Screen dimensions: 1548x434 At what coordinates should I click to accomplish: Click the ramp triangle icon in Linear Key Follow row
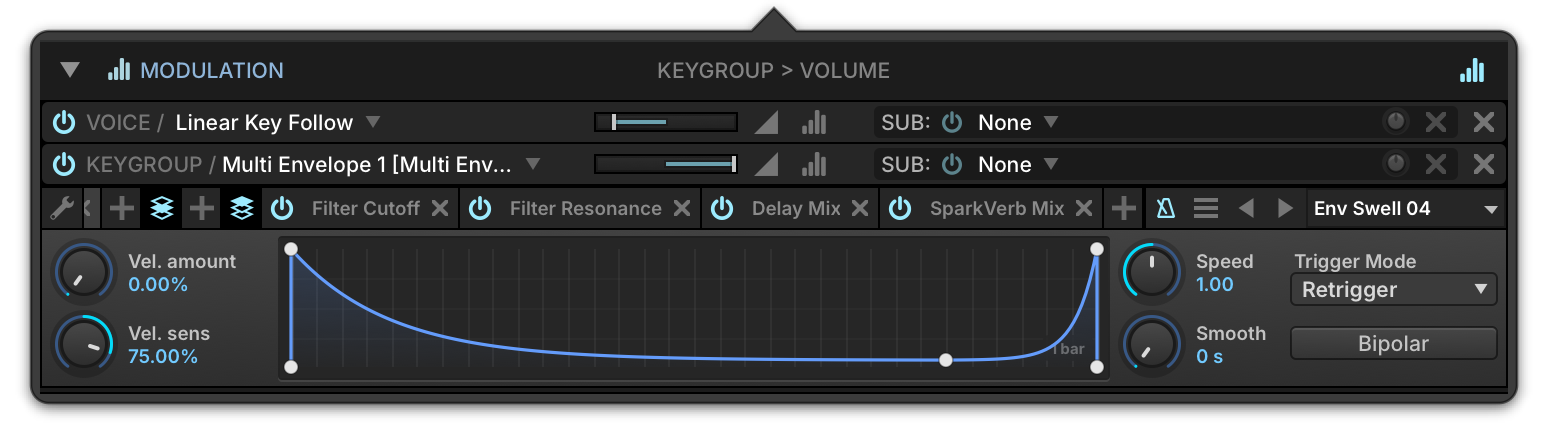[x=766, y=122]
